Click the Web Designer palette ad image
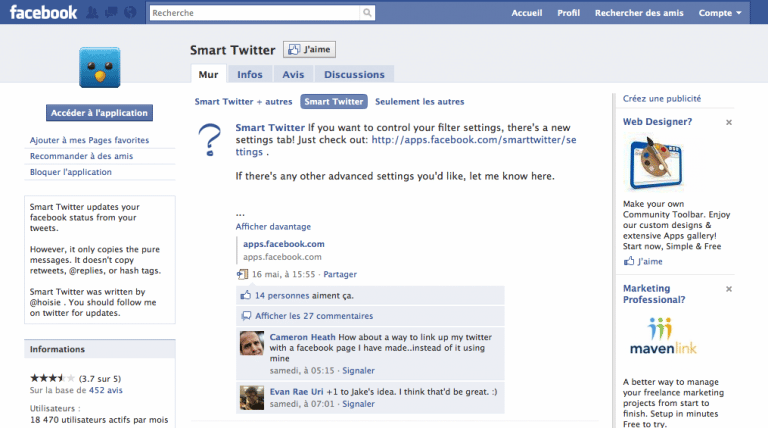 pos(656,164)
